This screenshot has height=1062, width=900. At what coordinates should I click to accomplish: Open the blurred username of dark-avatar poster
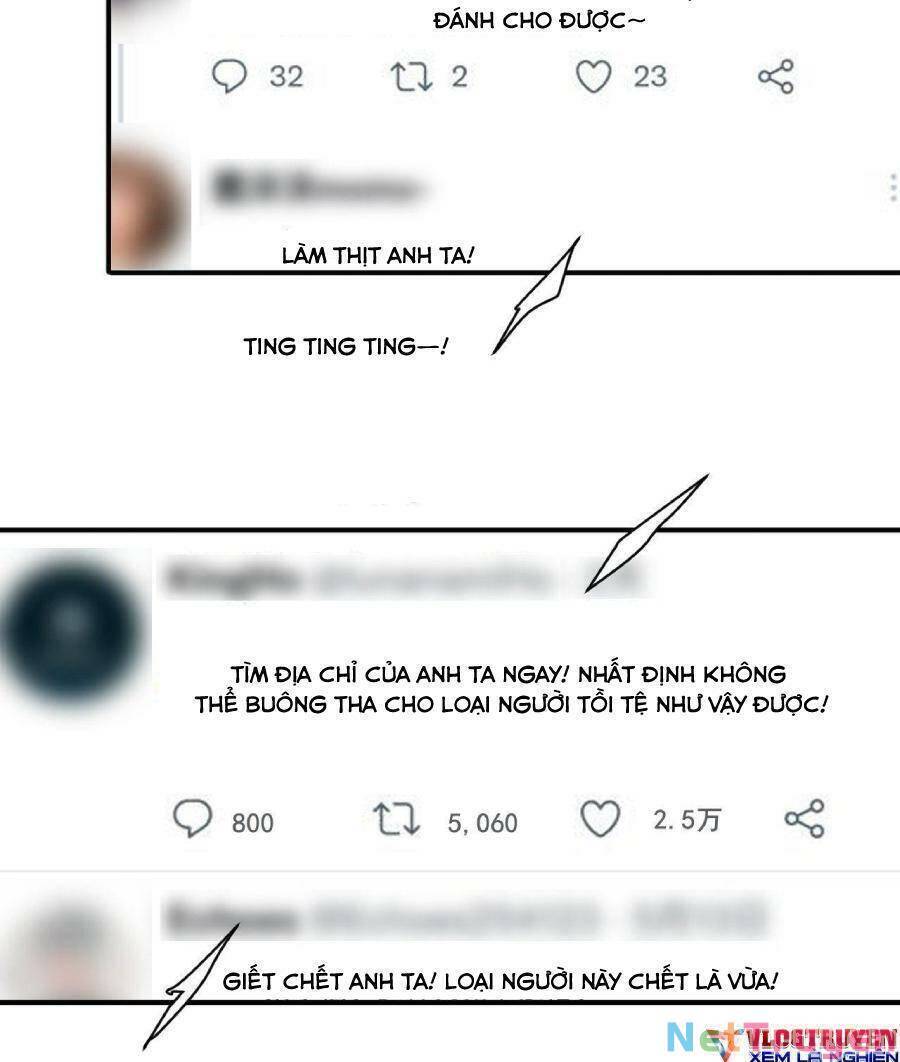[403, 578]
